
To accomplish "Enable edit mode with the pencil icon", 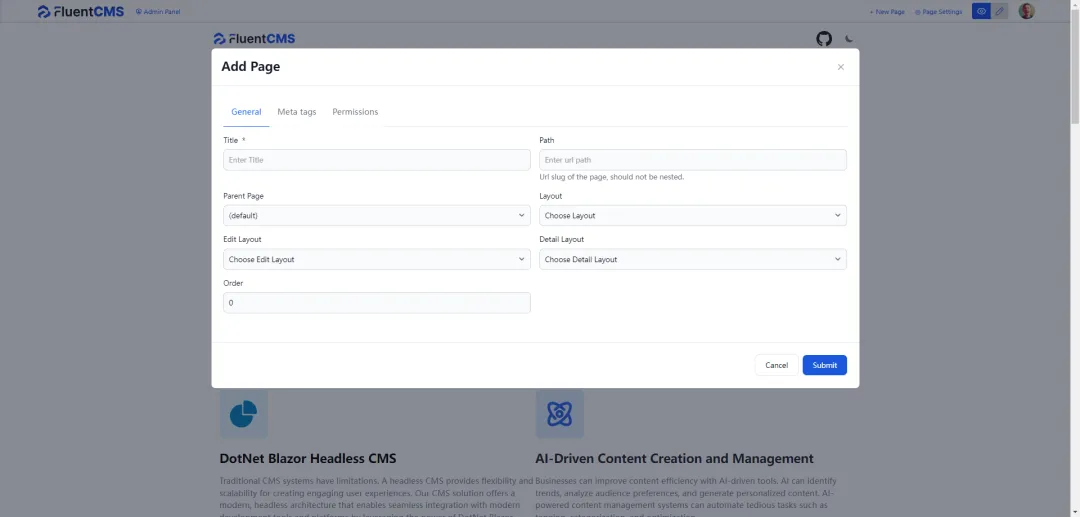I will click(x=999, y=12).
